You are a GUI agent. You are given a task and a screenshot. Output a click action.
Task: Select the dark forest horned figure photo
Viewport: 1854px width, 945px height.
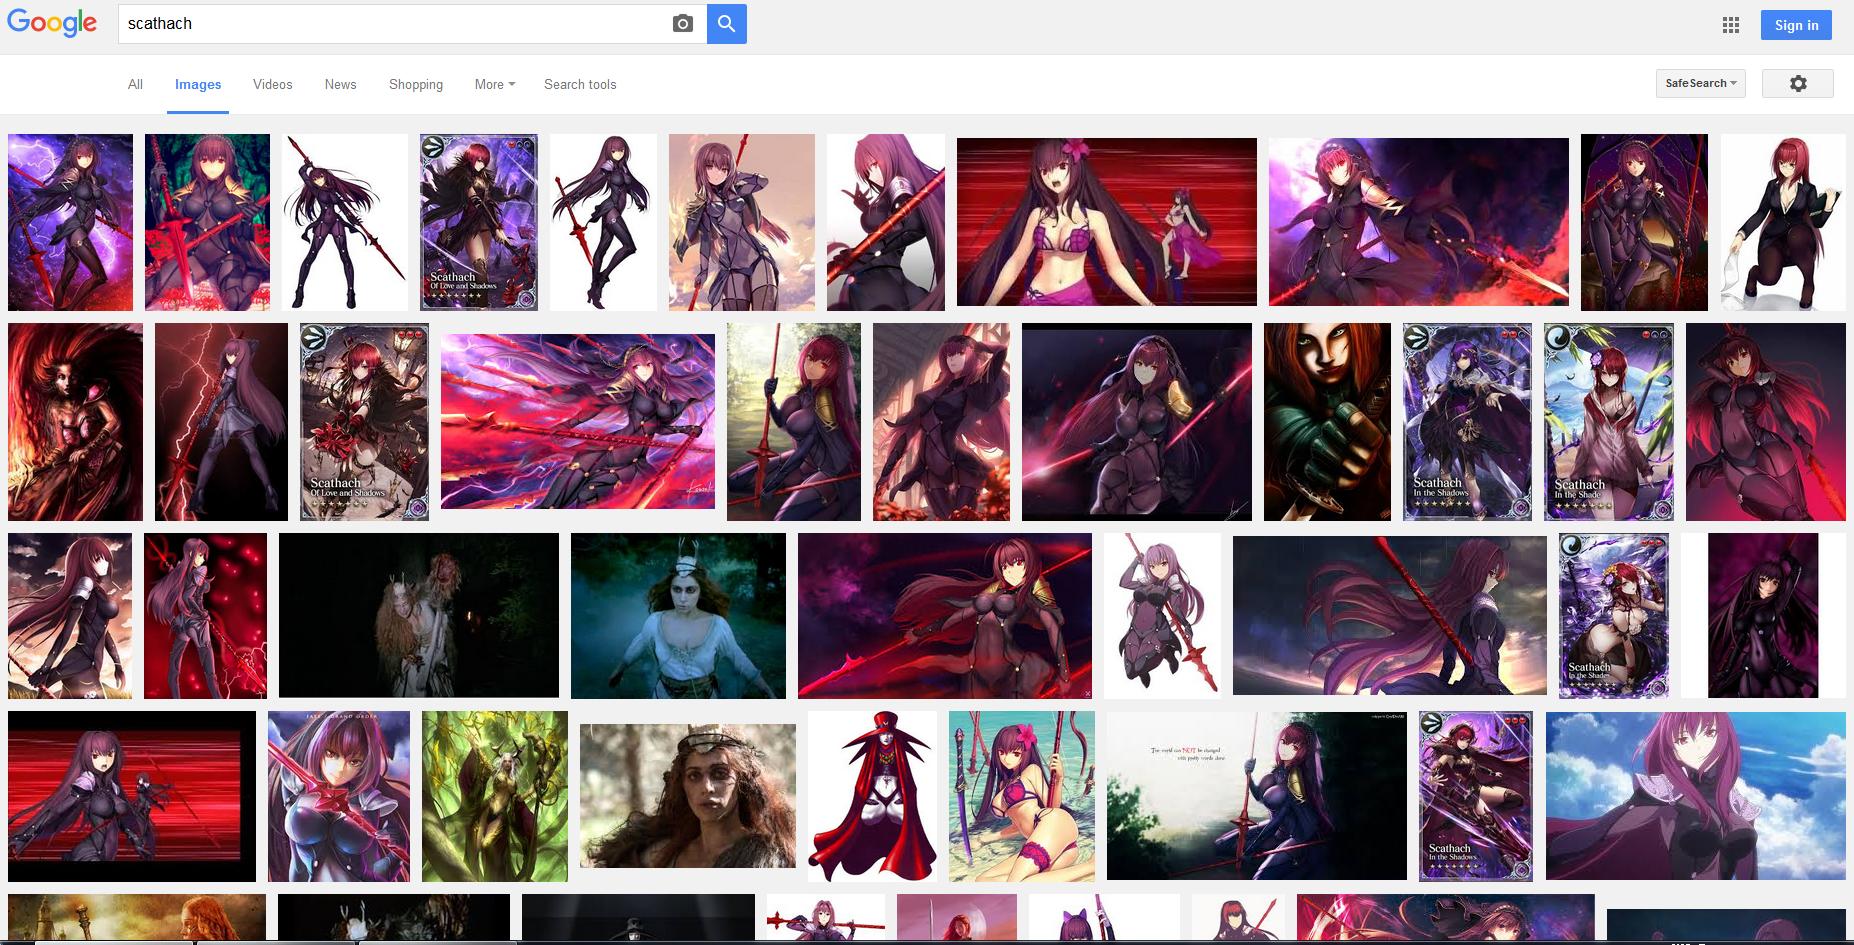(x=419, y=615)
